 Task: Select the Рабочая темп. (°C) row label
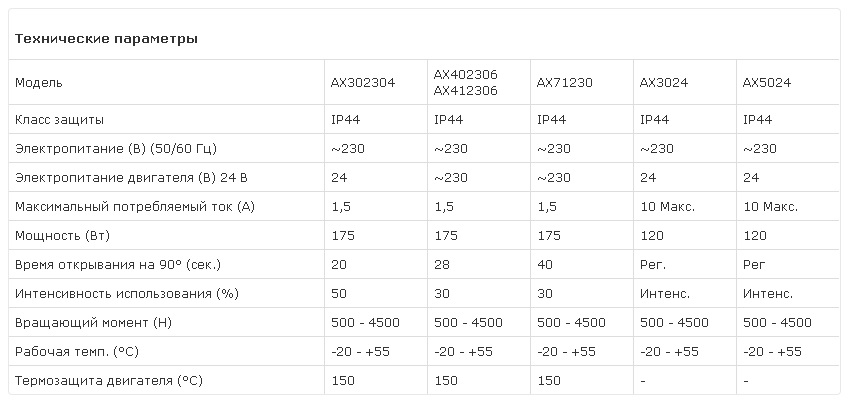coord(77,352)
